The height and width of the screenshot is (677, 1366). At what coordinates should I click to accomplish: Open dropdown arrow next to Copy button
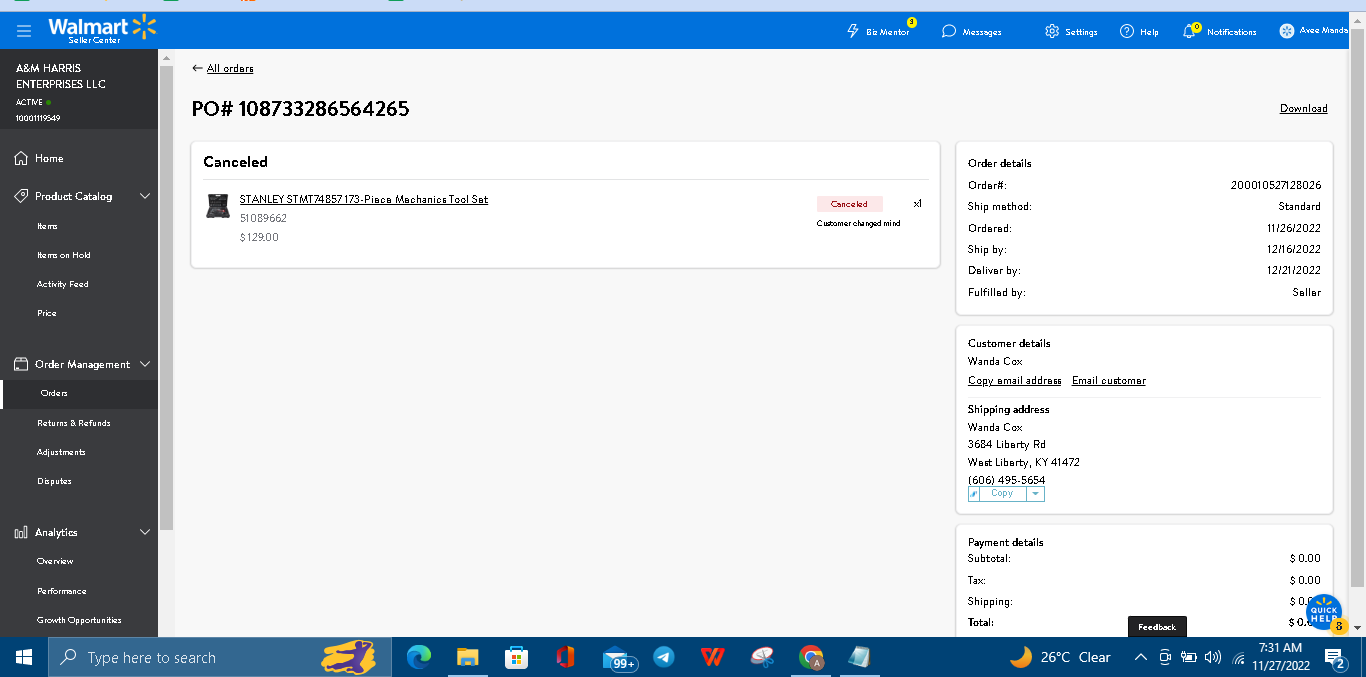pyautogui.click(x=1036, y=494)
